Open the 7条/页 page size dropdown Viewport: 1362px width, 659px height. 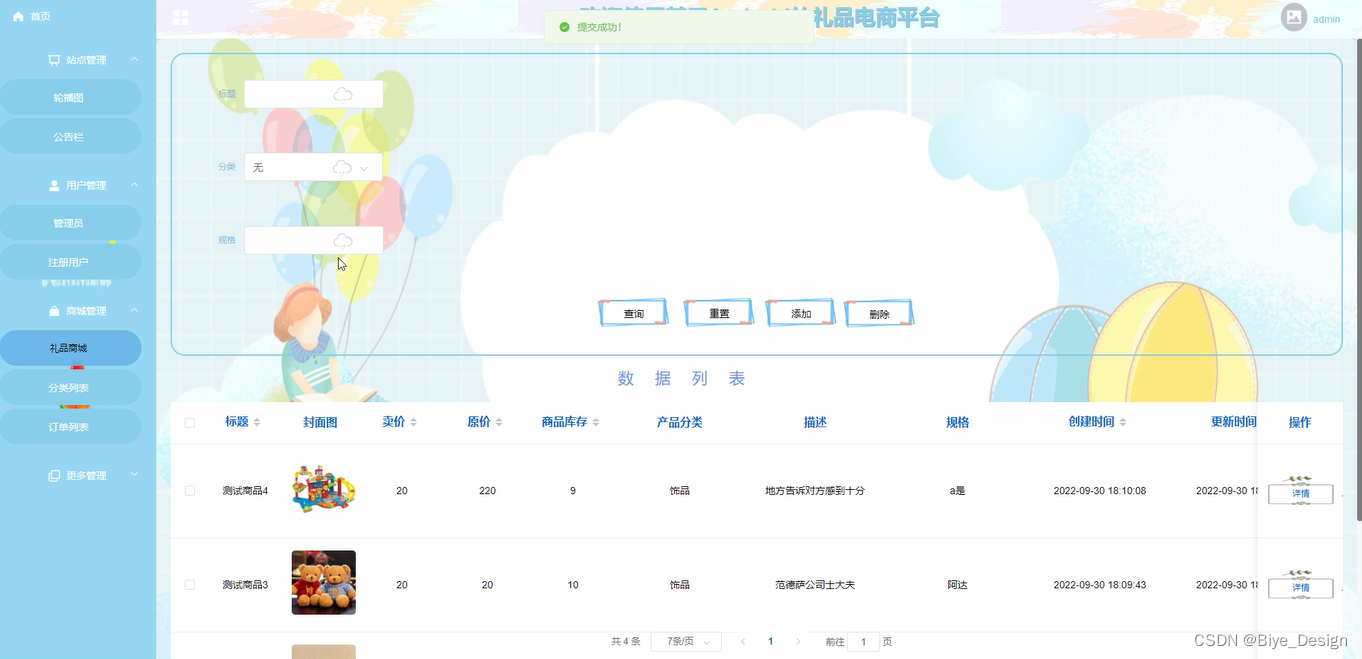pos(686,642)
